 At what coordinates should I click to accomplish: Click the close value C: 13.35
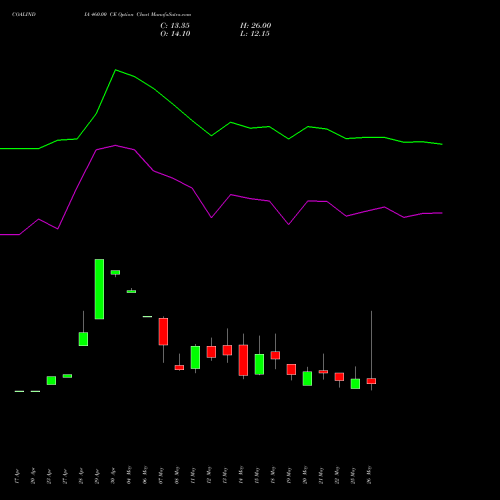coord(175,26)
